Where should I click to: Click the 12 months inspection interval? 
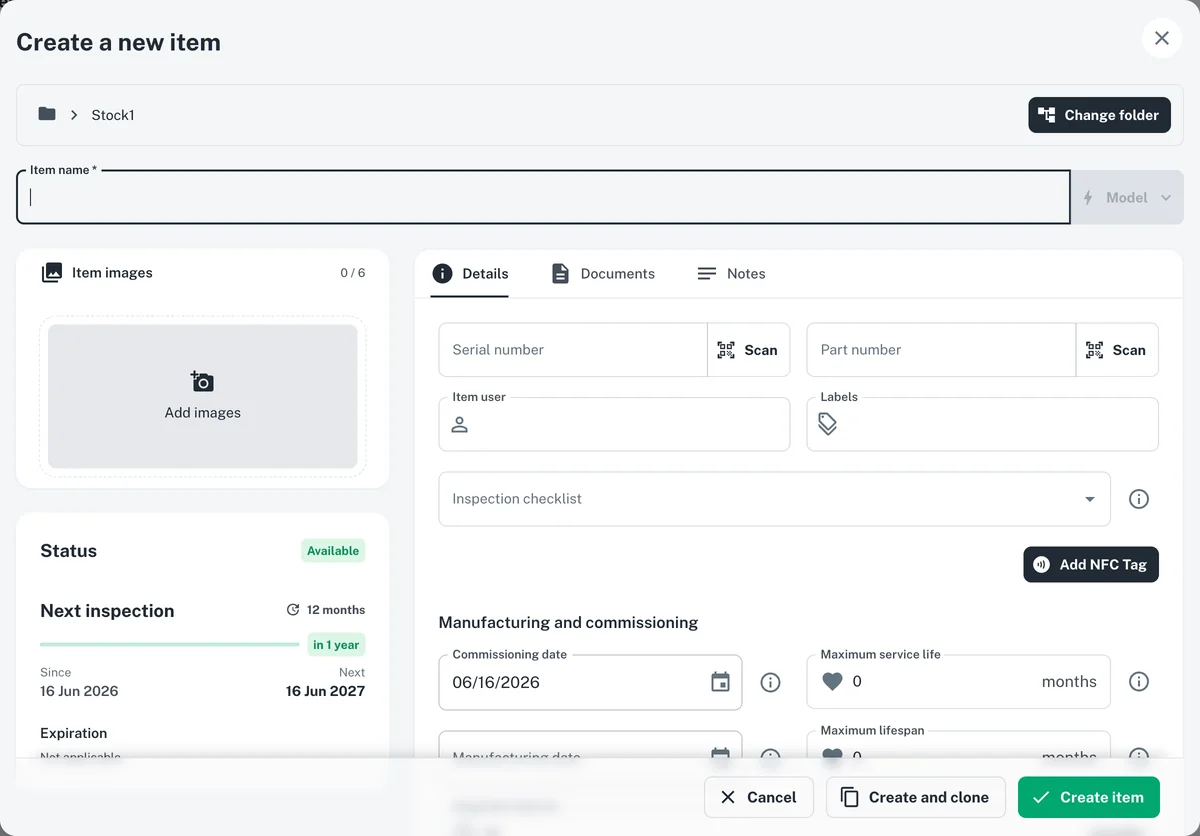pyautogui.click(x=326, y=610)
